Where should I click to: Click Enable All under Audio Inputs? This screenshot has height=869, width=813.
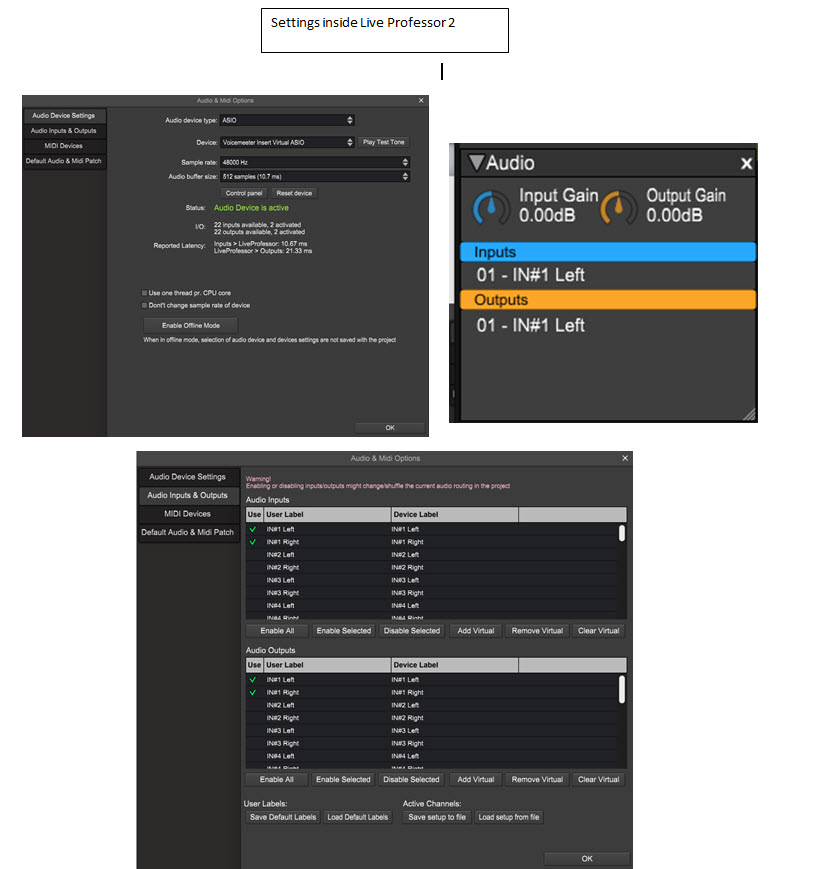[x=277, y=631]
